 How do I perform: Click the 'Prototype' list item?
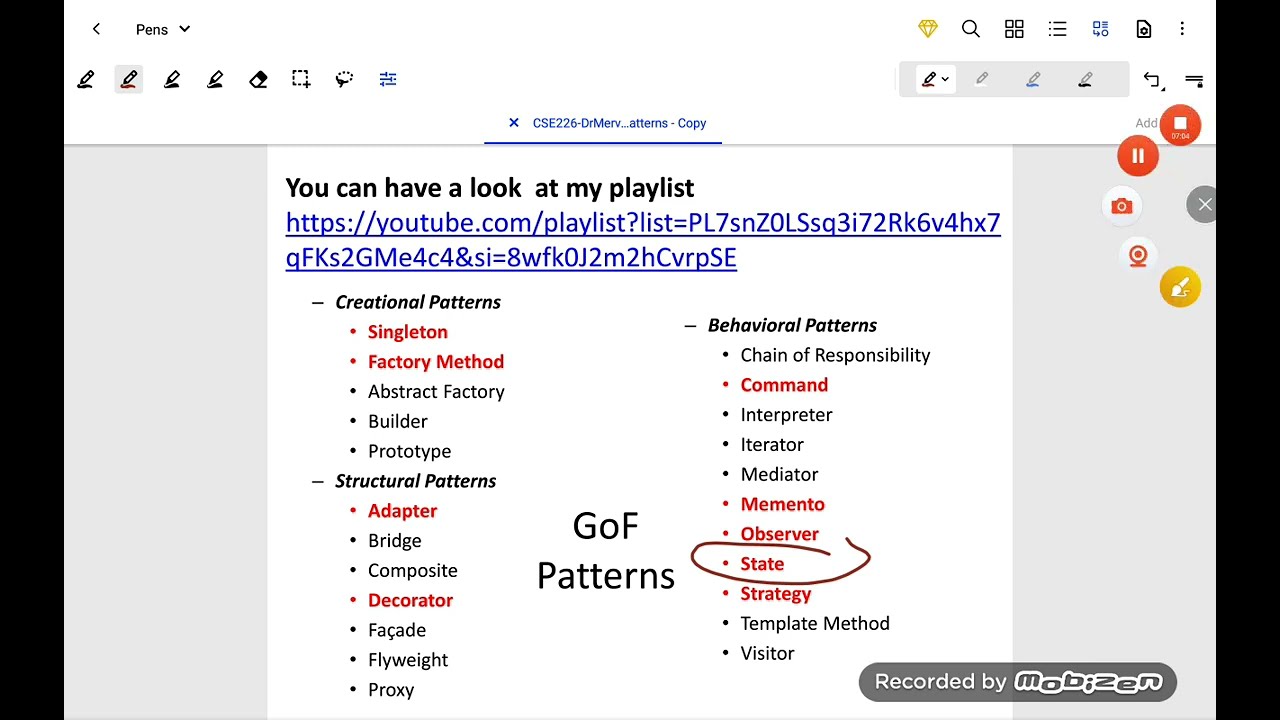409,452
